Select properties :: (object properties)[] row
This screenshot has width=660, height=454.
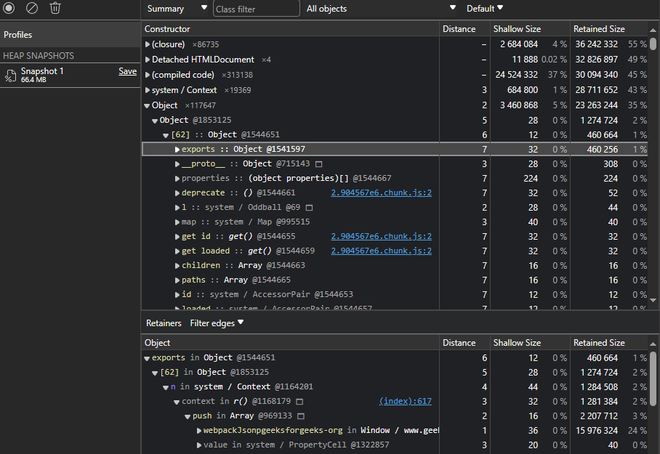pyautogui.click(x=395, y=178)
